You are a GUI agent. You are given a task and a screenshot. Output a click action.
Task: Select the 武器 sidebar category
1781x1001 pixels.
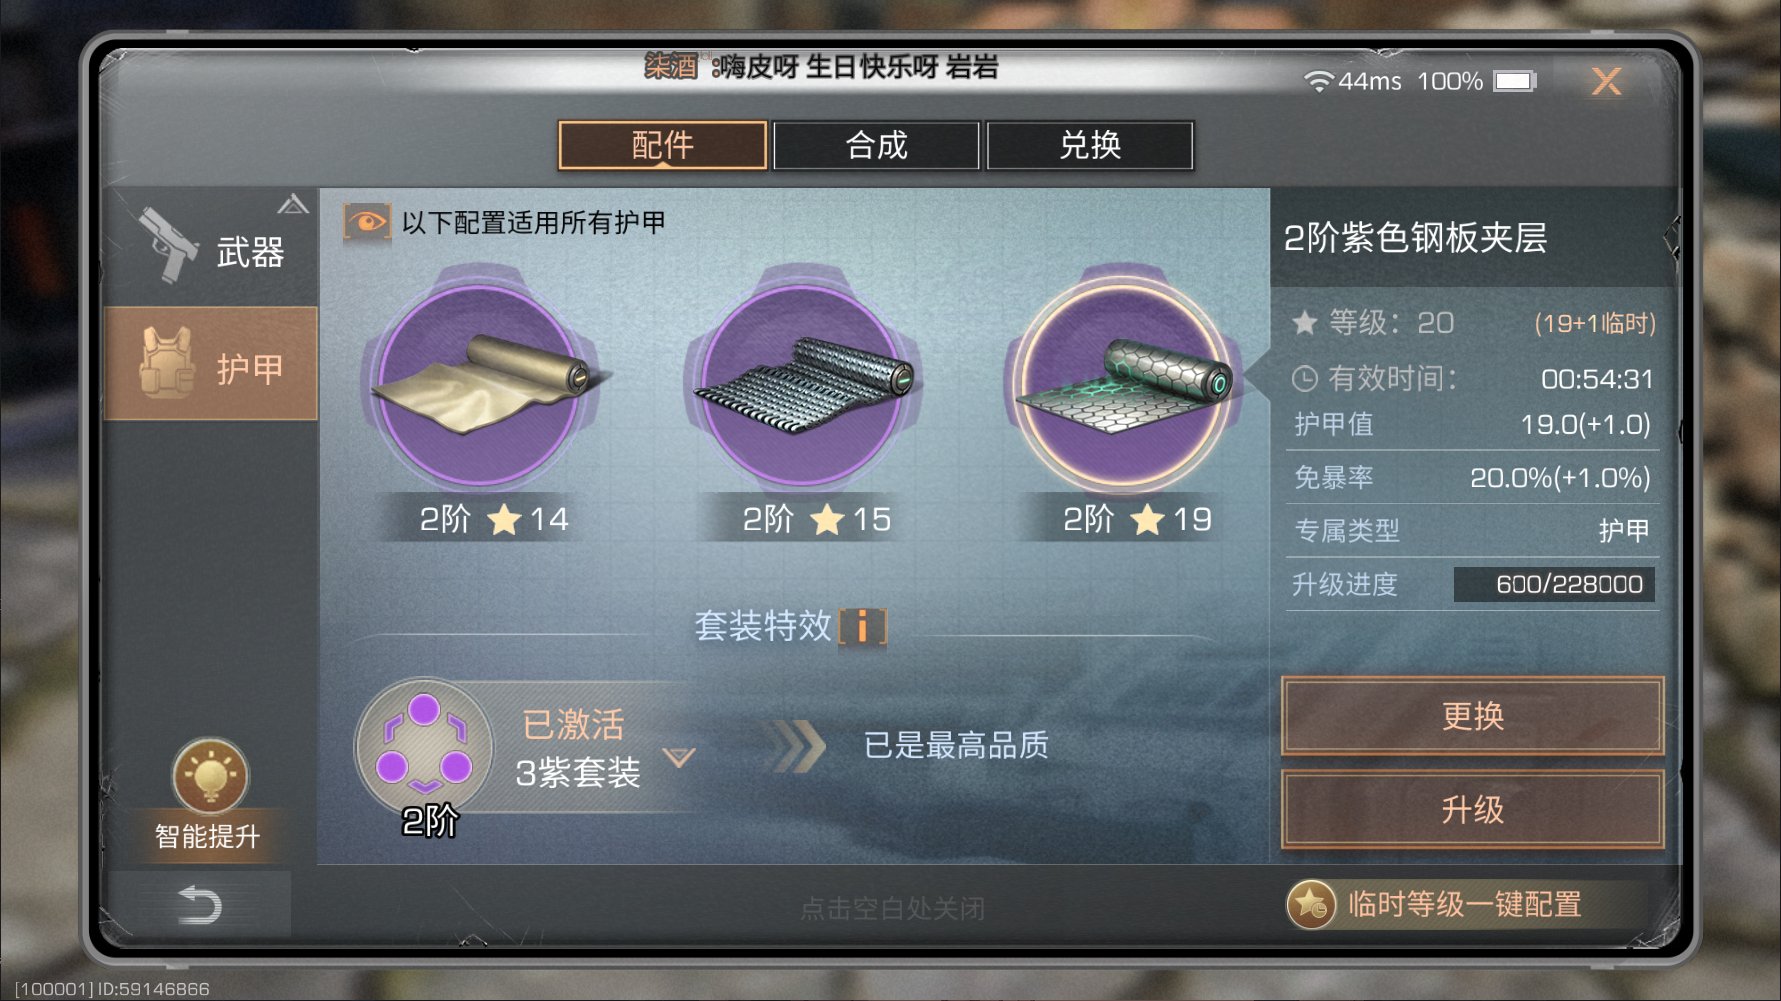click(x=211, y=247)
